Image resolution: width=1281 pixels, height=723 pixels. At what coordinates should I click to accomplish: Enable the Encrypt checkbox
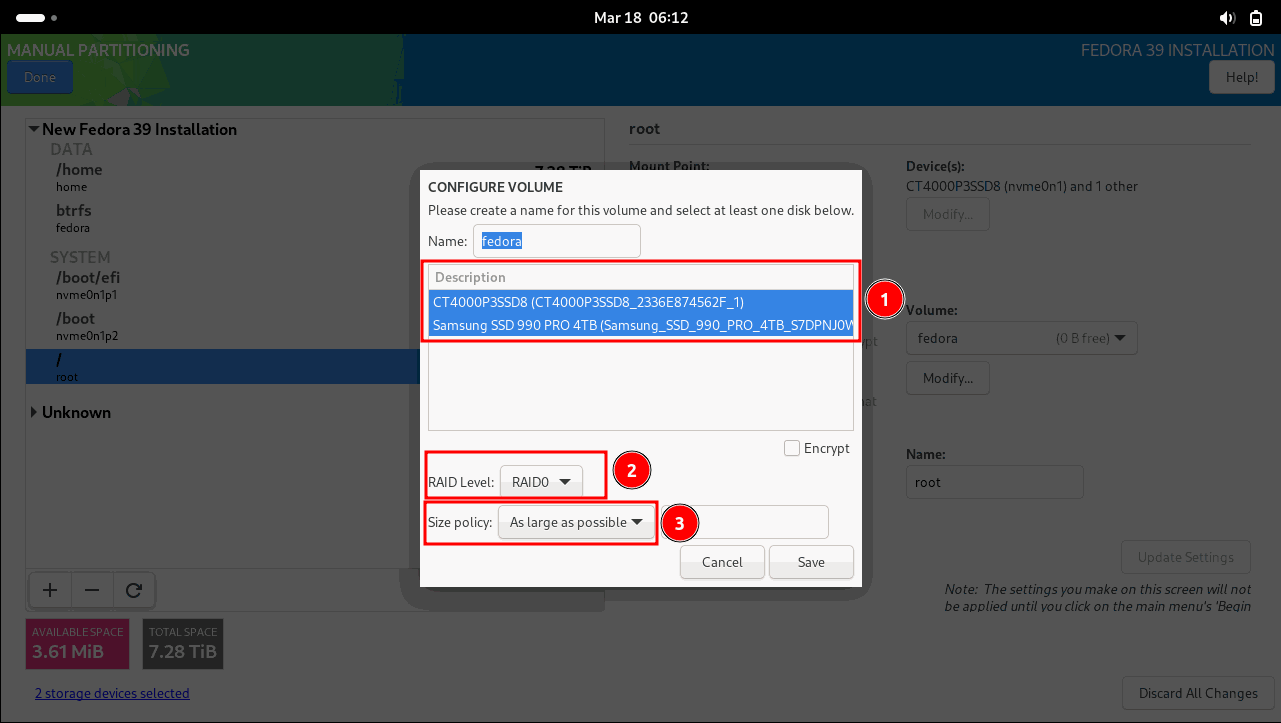[x=792, y=449]
